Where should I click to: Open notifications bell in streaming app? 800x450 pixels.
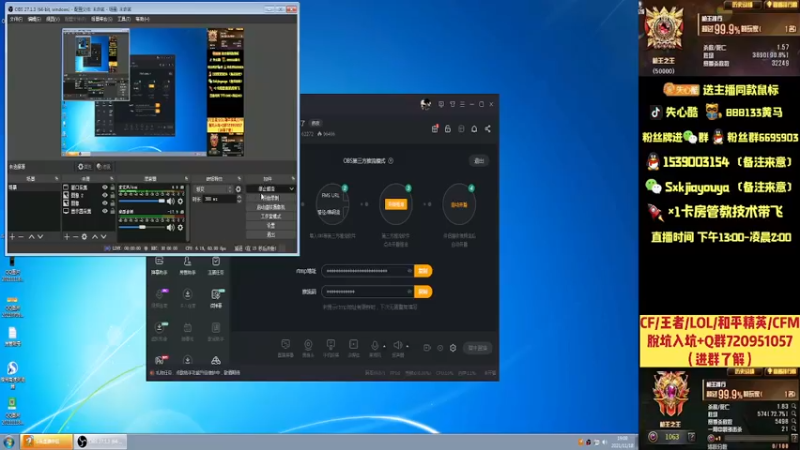474,129
